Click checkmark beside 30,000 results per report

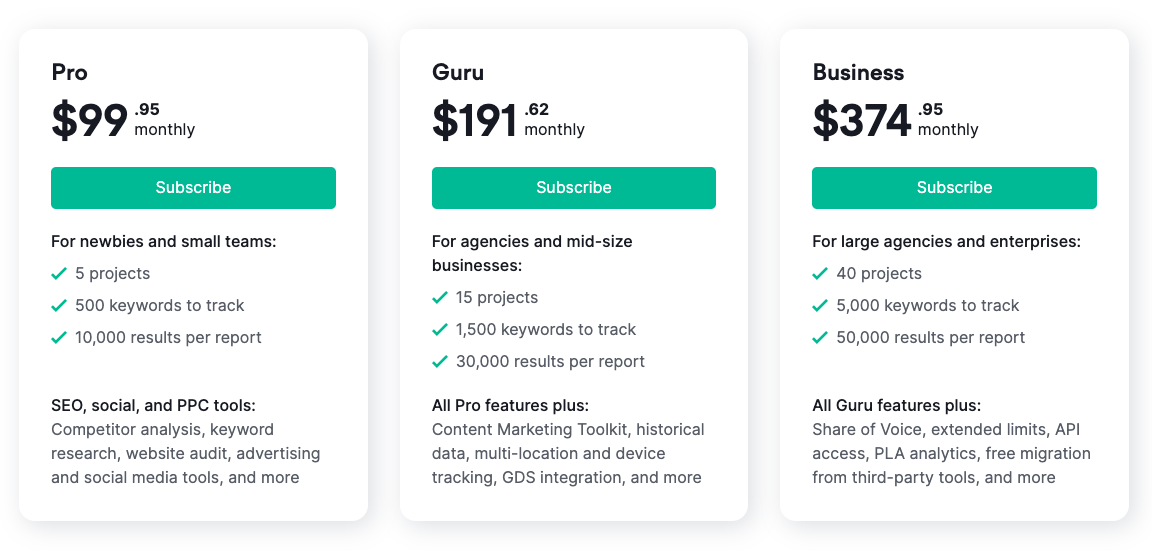pyautogui.click(x=440, y=361)
